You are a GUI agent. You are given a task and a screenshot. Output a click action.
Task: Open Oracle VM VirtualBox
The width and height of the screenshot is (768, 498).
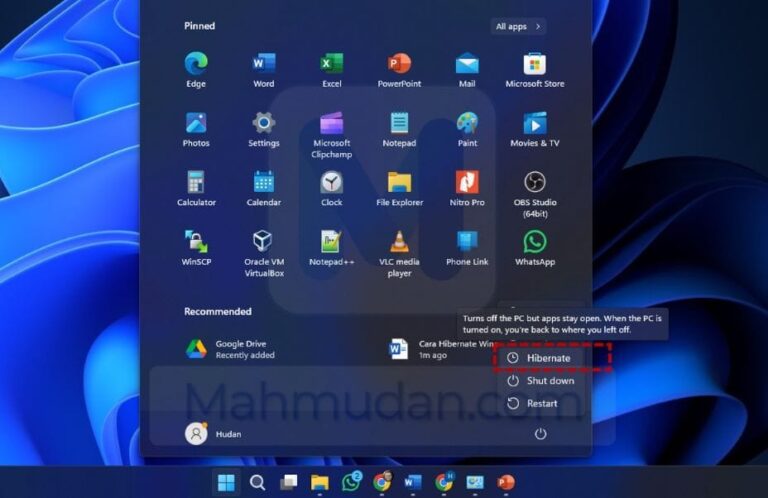tap(264, 254)
